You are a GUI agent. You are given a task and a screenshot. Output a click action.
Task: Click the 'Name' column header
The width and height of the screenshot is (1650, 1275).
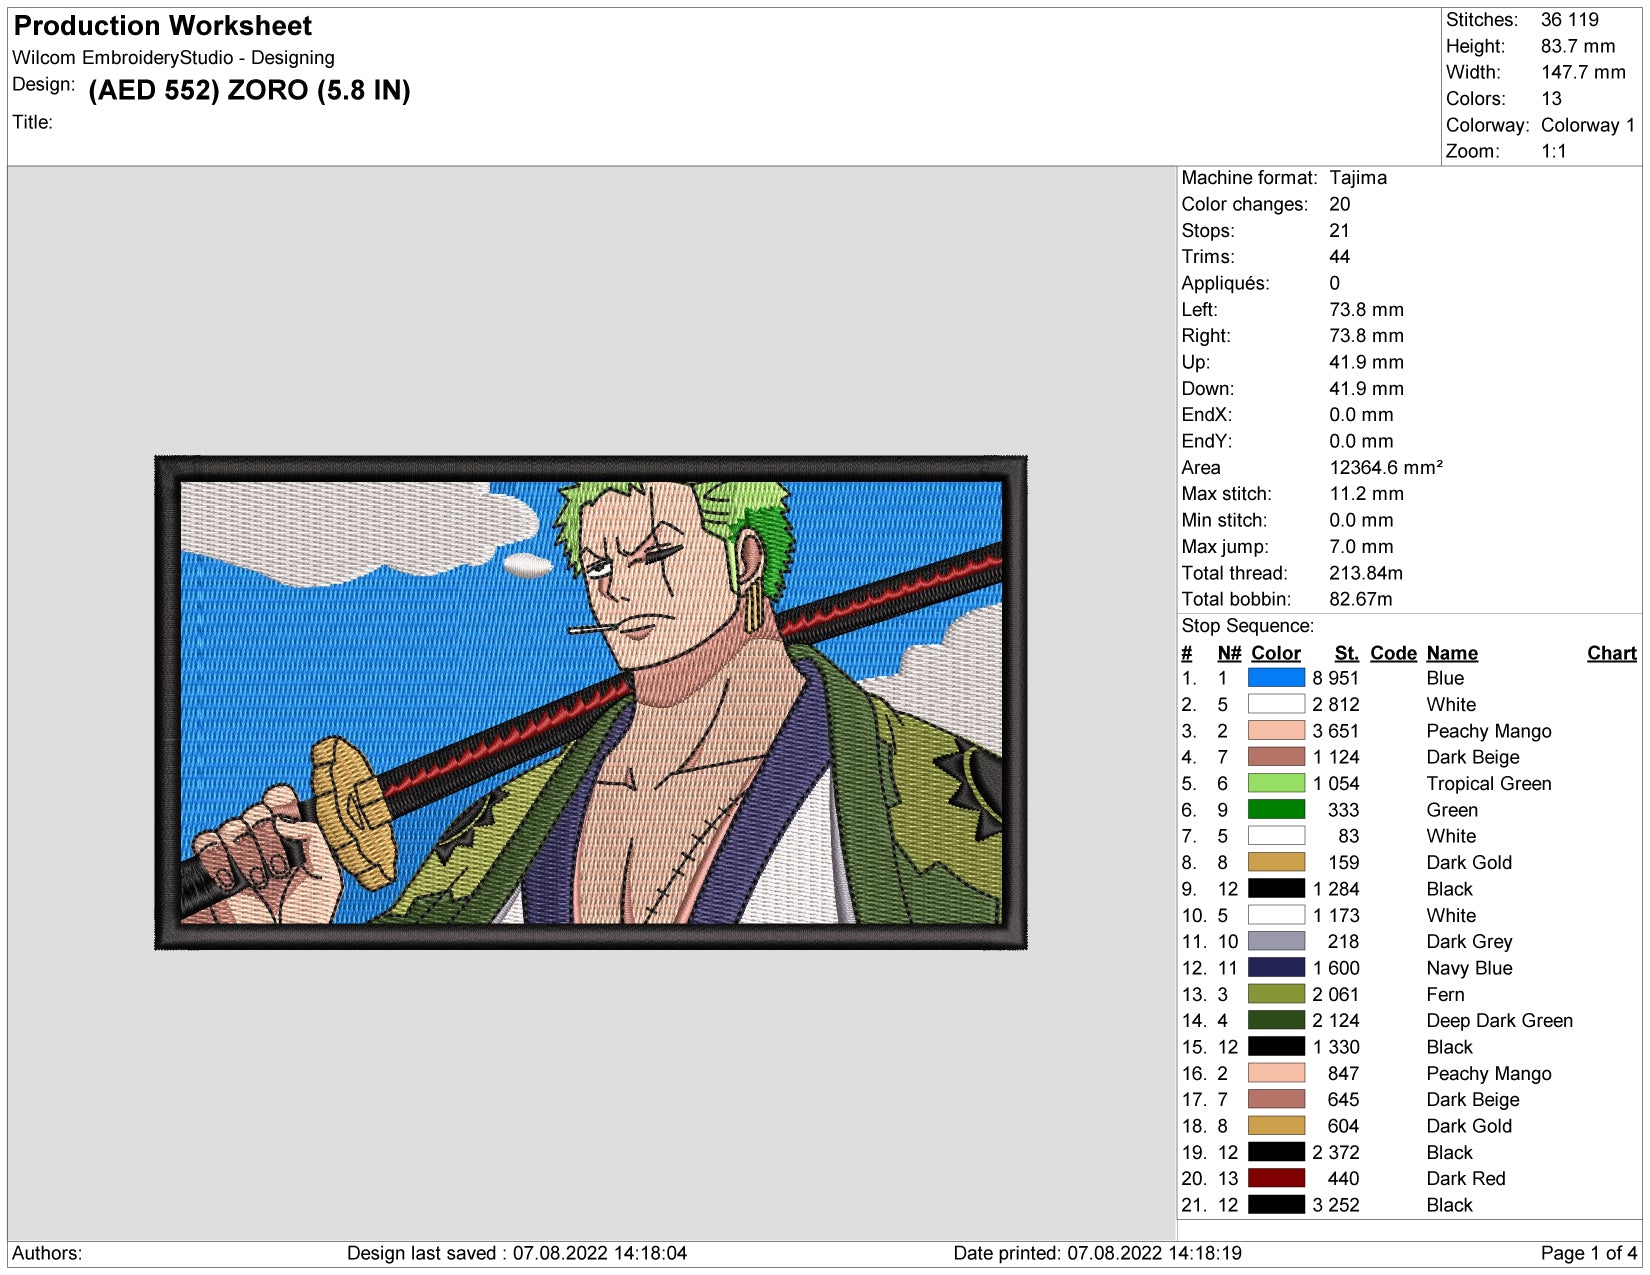[x=1452, y=653]
